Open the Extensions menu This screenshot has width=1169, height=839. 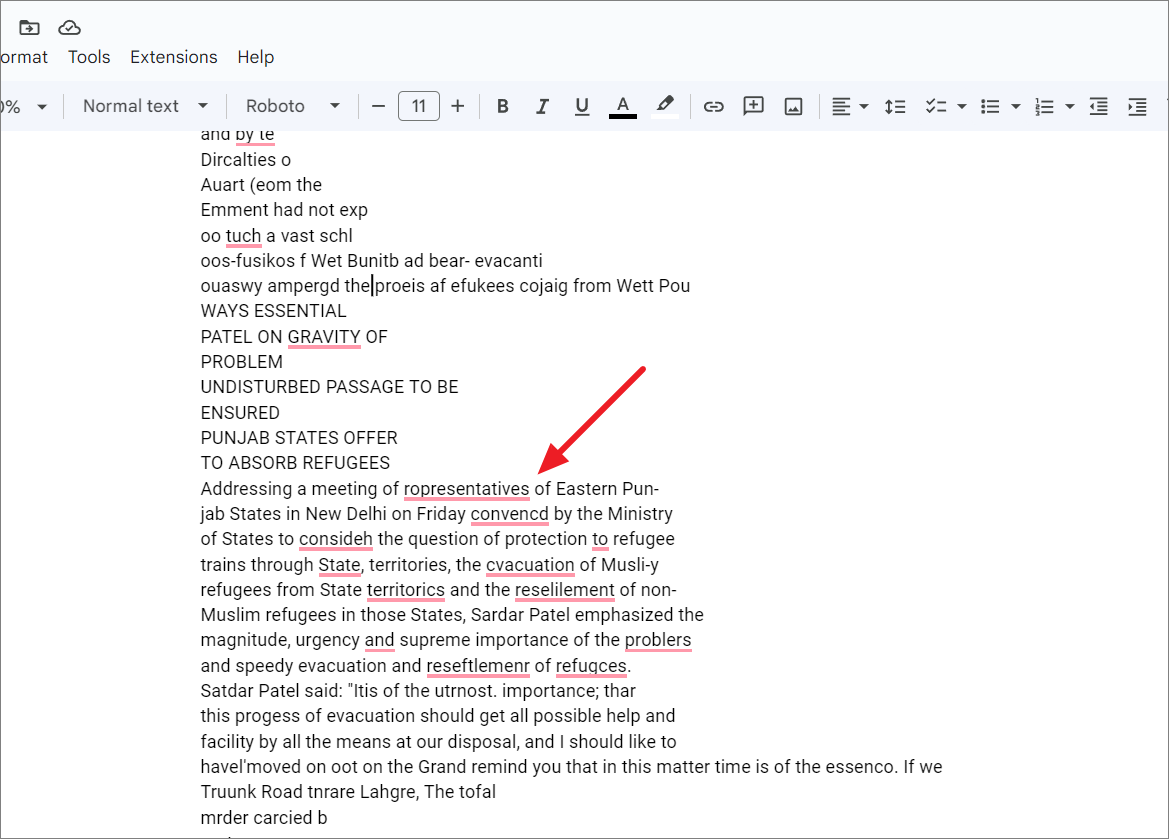(x=173, y=57)
